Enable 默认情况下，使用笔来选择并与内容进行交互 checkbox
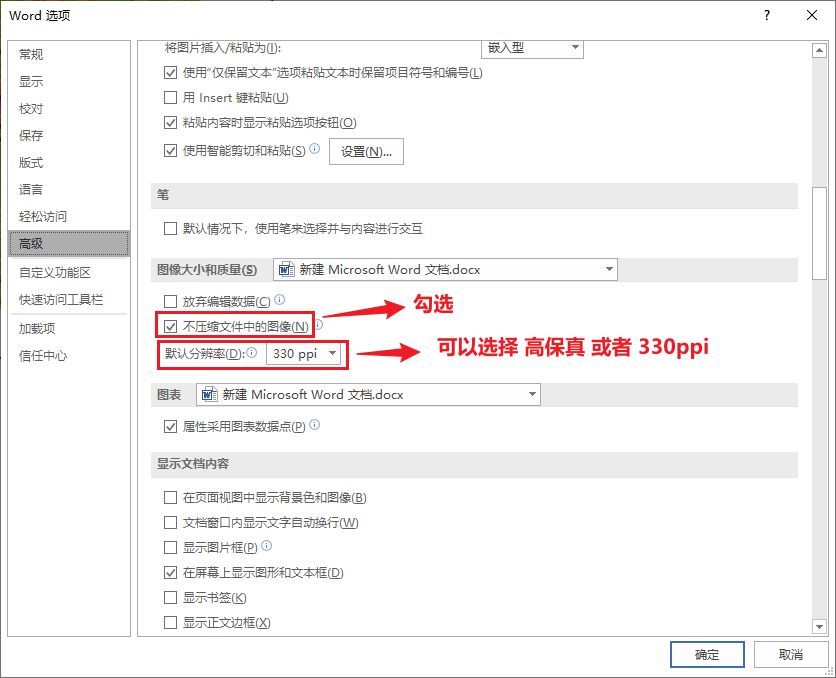Screen dimensions: 836x678 tap(170, 229)
